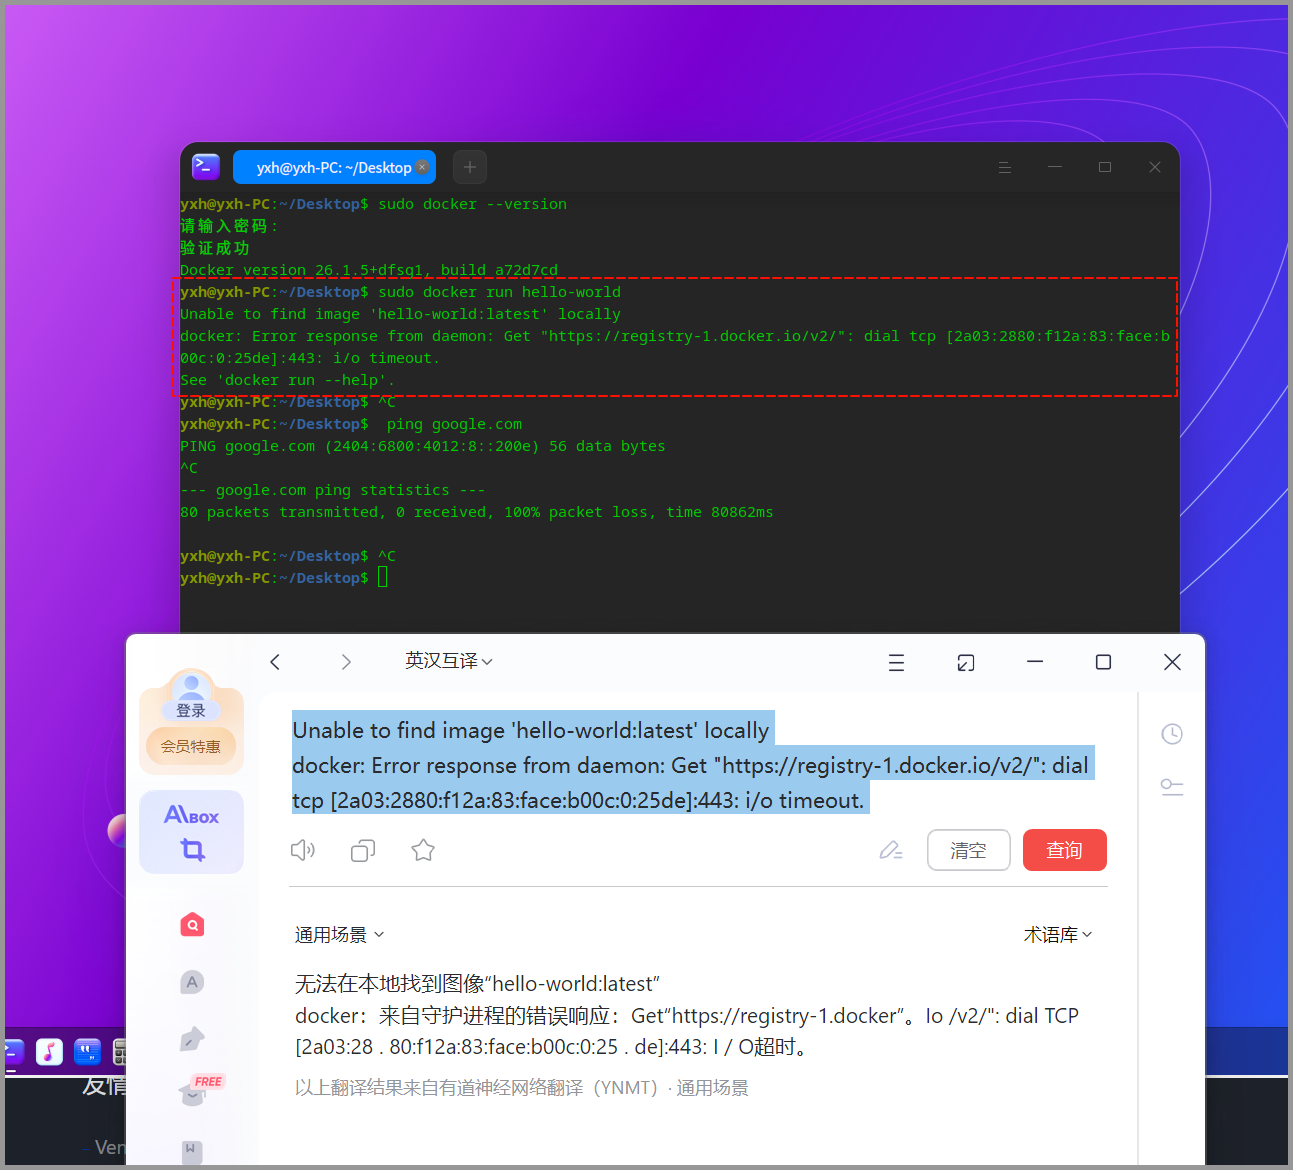Screen dimensions: 1293x1170
Task: Go back with the translator's left arrow
Action: [x=275, y=662]
